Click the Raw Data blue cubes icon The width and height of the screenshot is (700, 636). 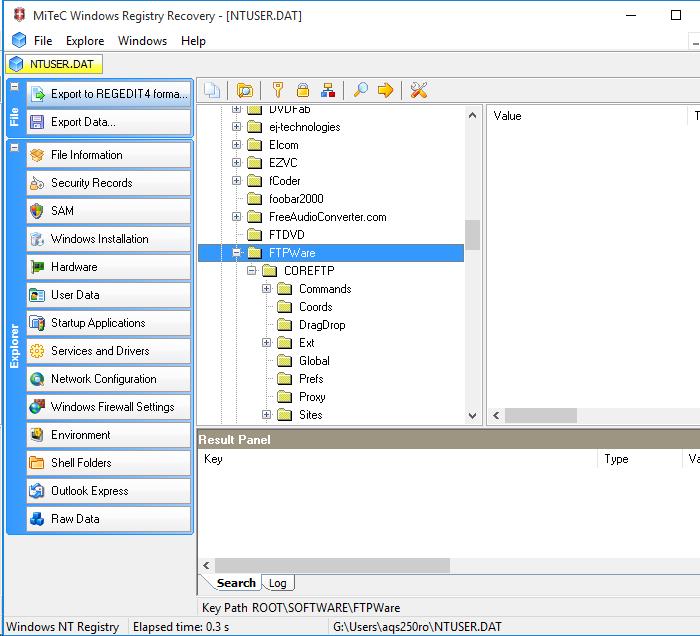pyautogui.click(x=37, y=519)
